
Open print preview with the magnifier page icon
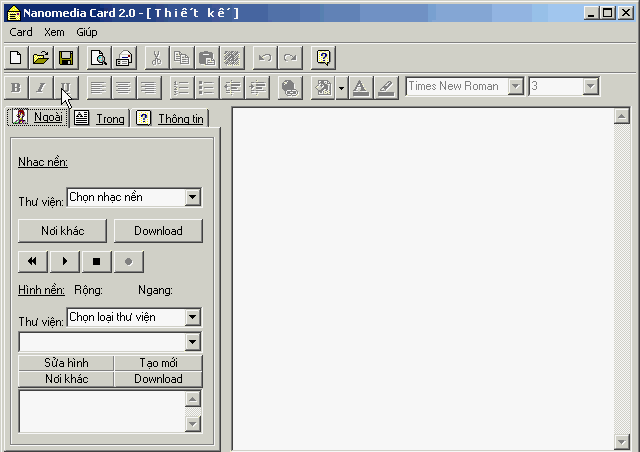pos(99,58)
